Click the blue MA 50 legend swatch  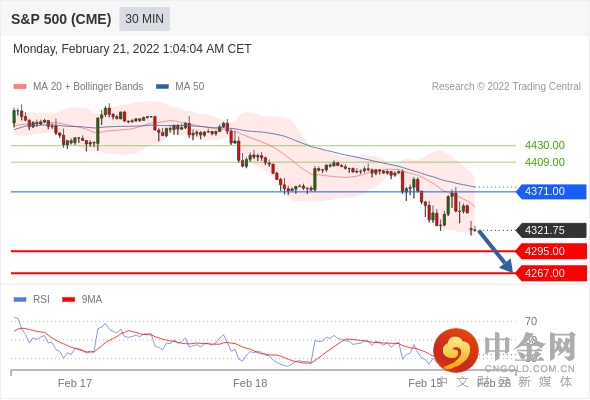tap(162, 87)
